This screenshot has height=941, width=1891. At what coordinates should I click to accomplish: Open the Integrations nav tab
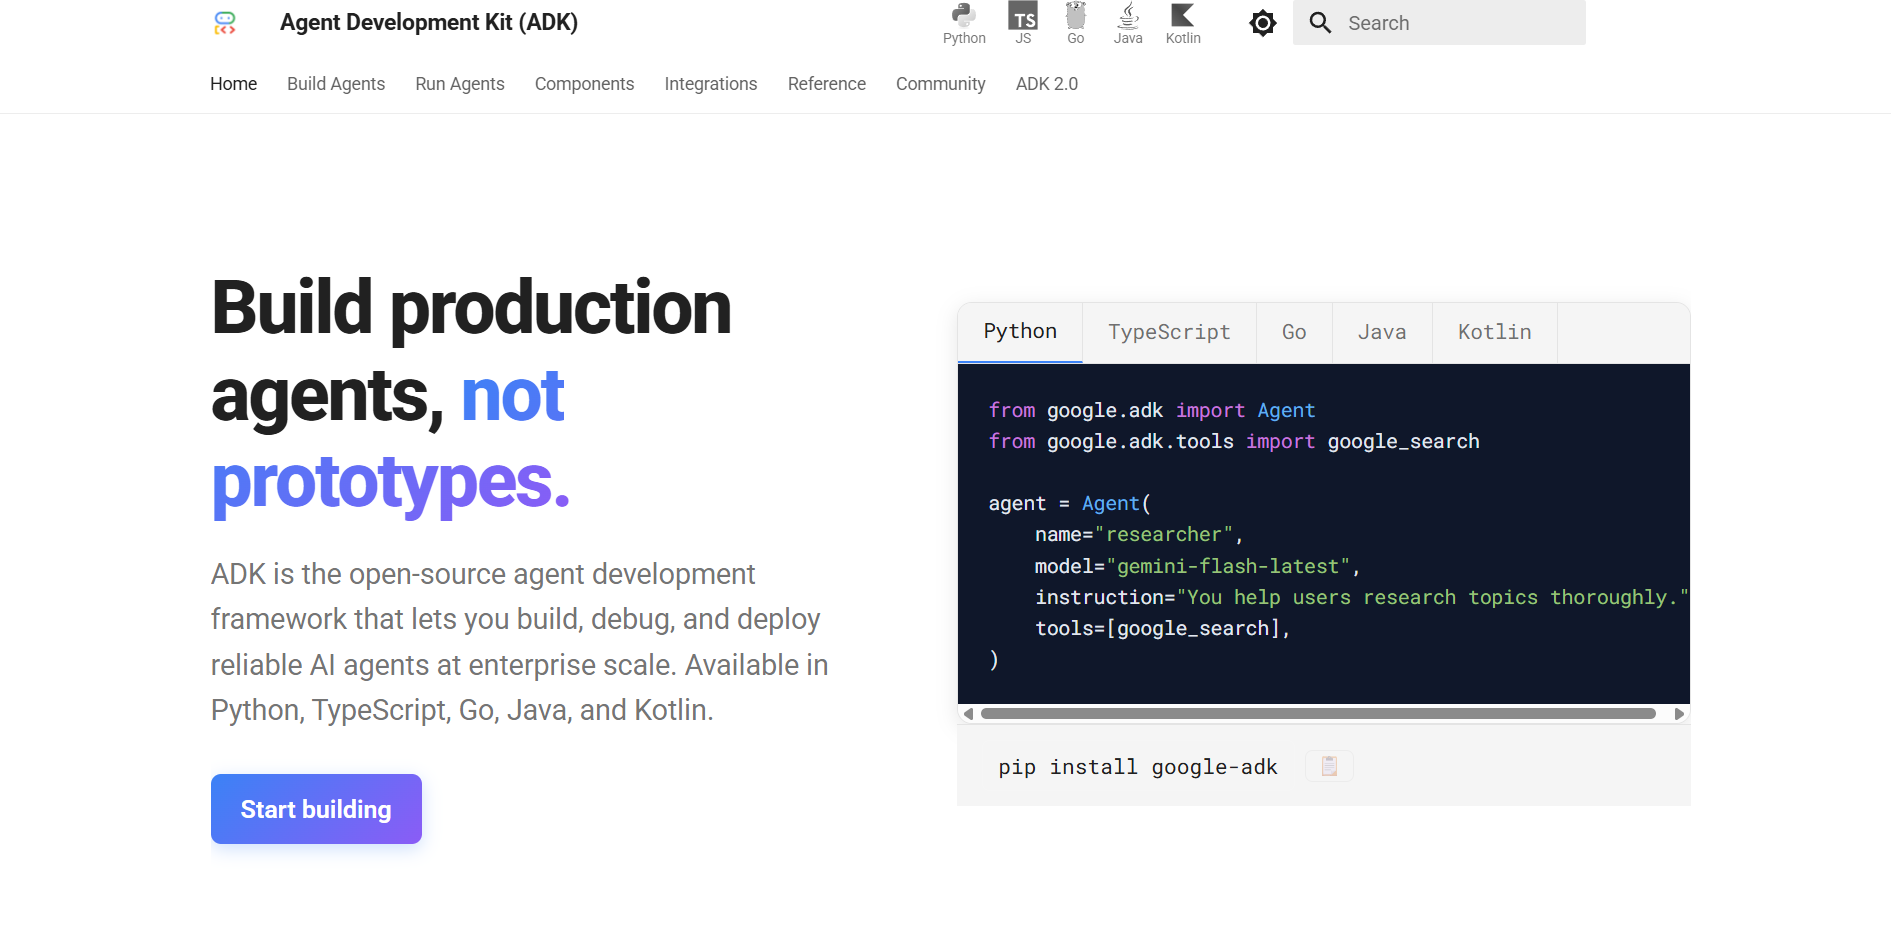(711, 84)
